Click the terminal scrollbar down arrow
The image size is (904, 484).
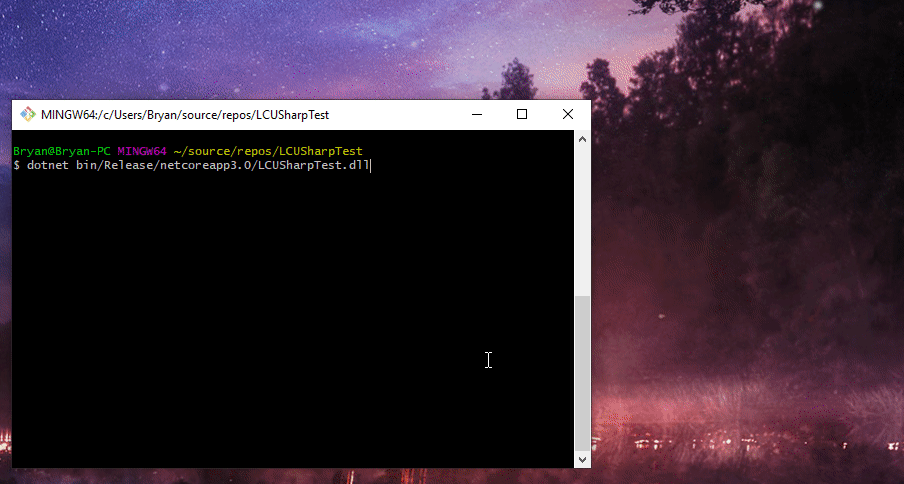[x=582, y=460]
